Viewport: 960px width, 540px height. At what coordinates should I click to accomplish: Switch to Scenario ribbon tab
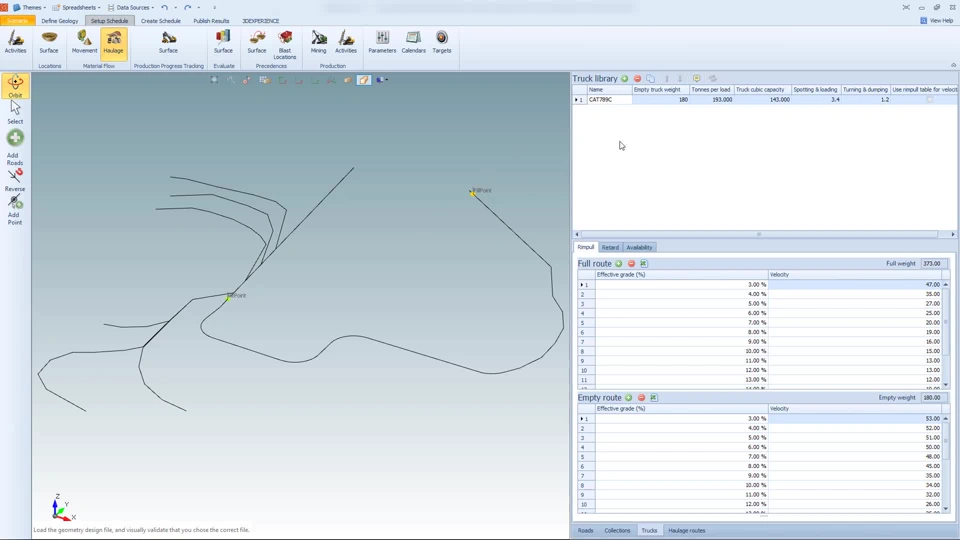point(17,21)
